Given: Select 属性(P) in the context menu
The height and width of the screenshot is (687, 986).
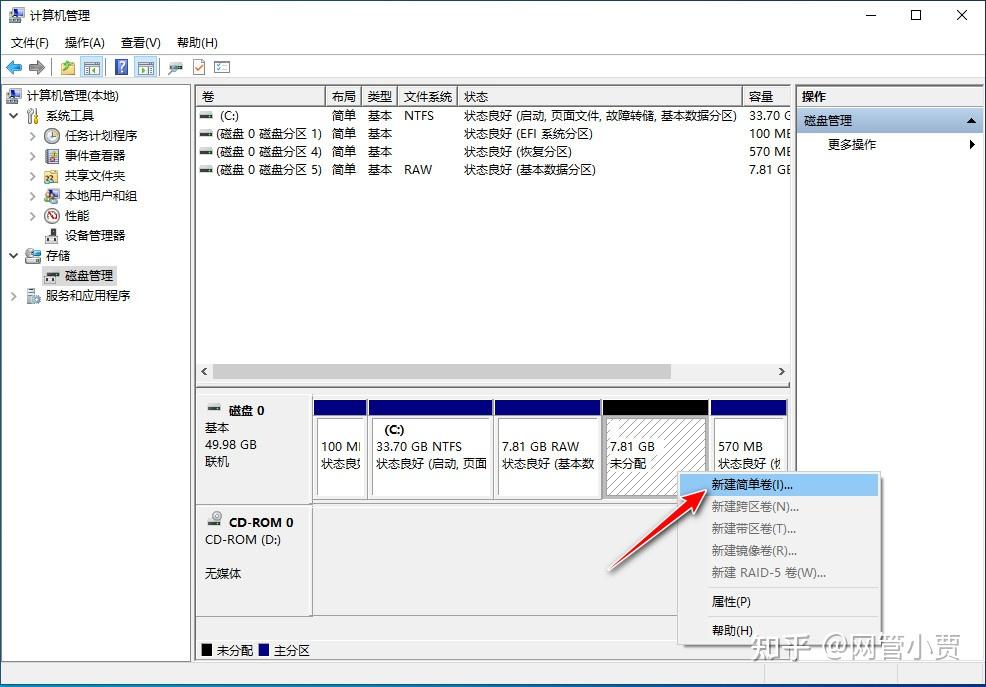Looking at the screenshot, I should click(x=730, y=602).
